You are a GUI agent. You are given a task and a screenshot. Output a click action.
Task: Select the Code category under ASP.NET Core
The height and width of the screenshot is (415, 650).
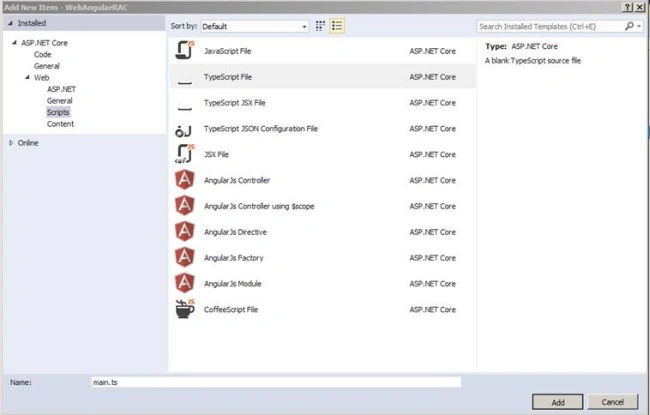(43, 54)
